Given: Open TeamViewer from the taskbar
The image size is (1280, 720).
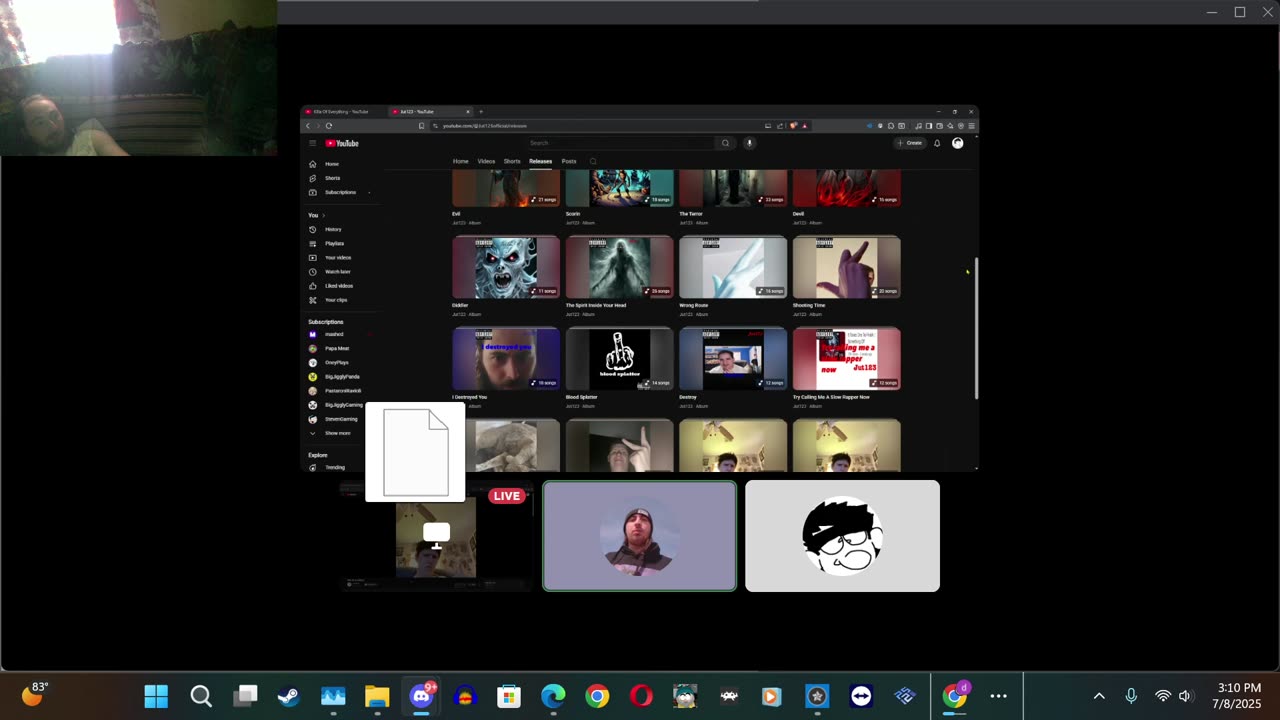Looking at the screenshot, I should tap(861, 696).
